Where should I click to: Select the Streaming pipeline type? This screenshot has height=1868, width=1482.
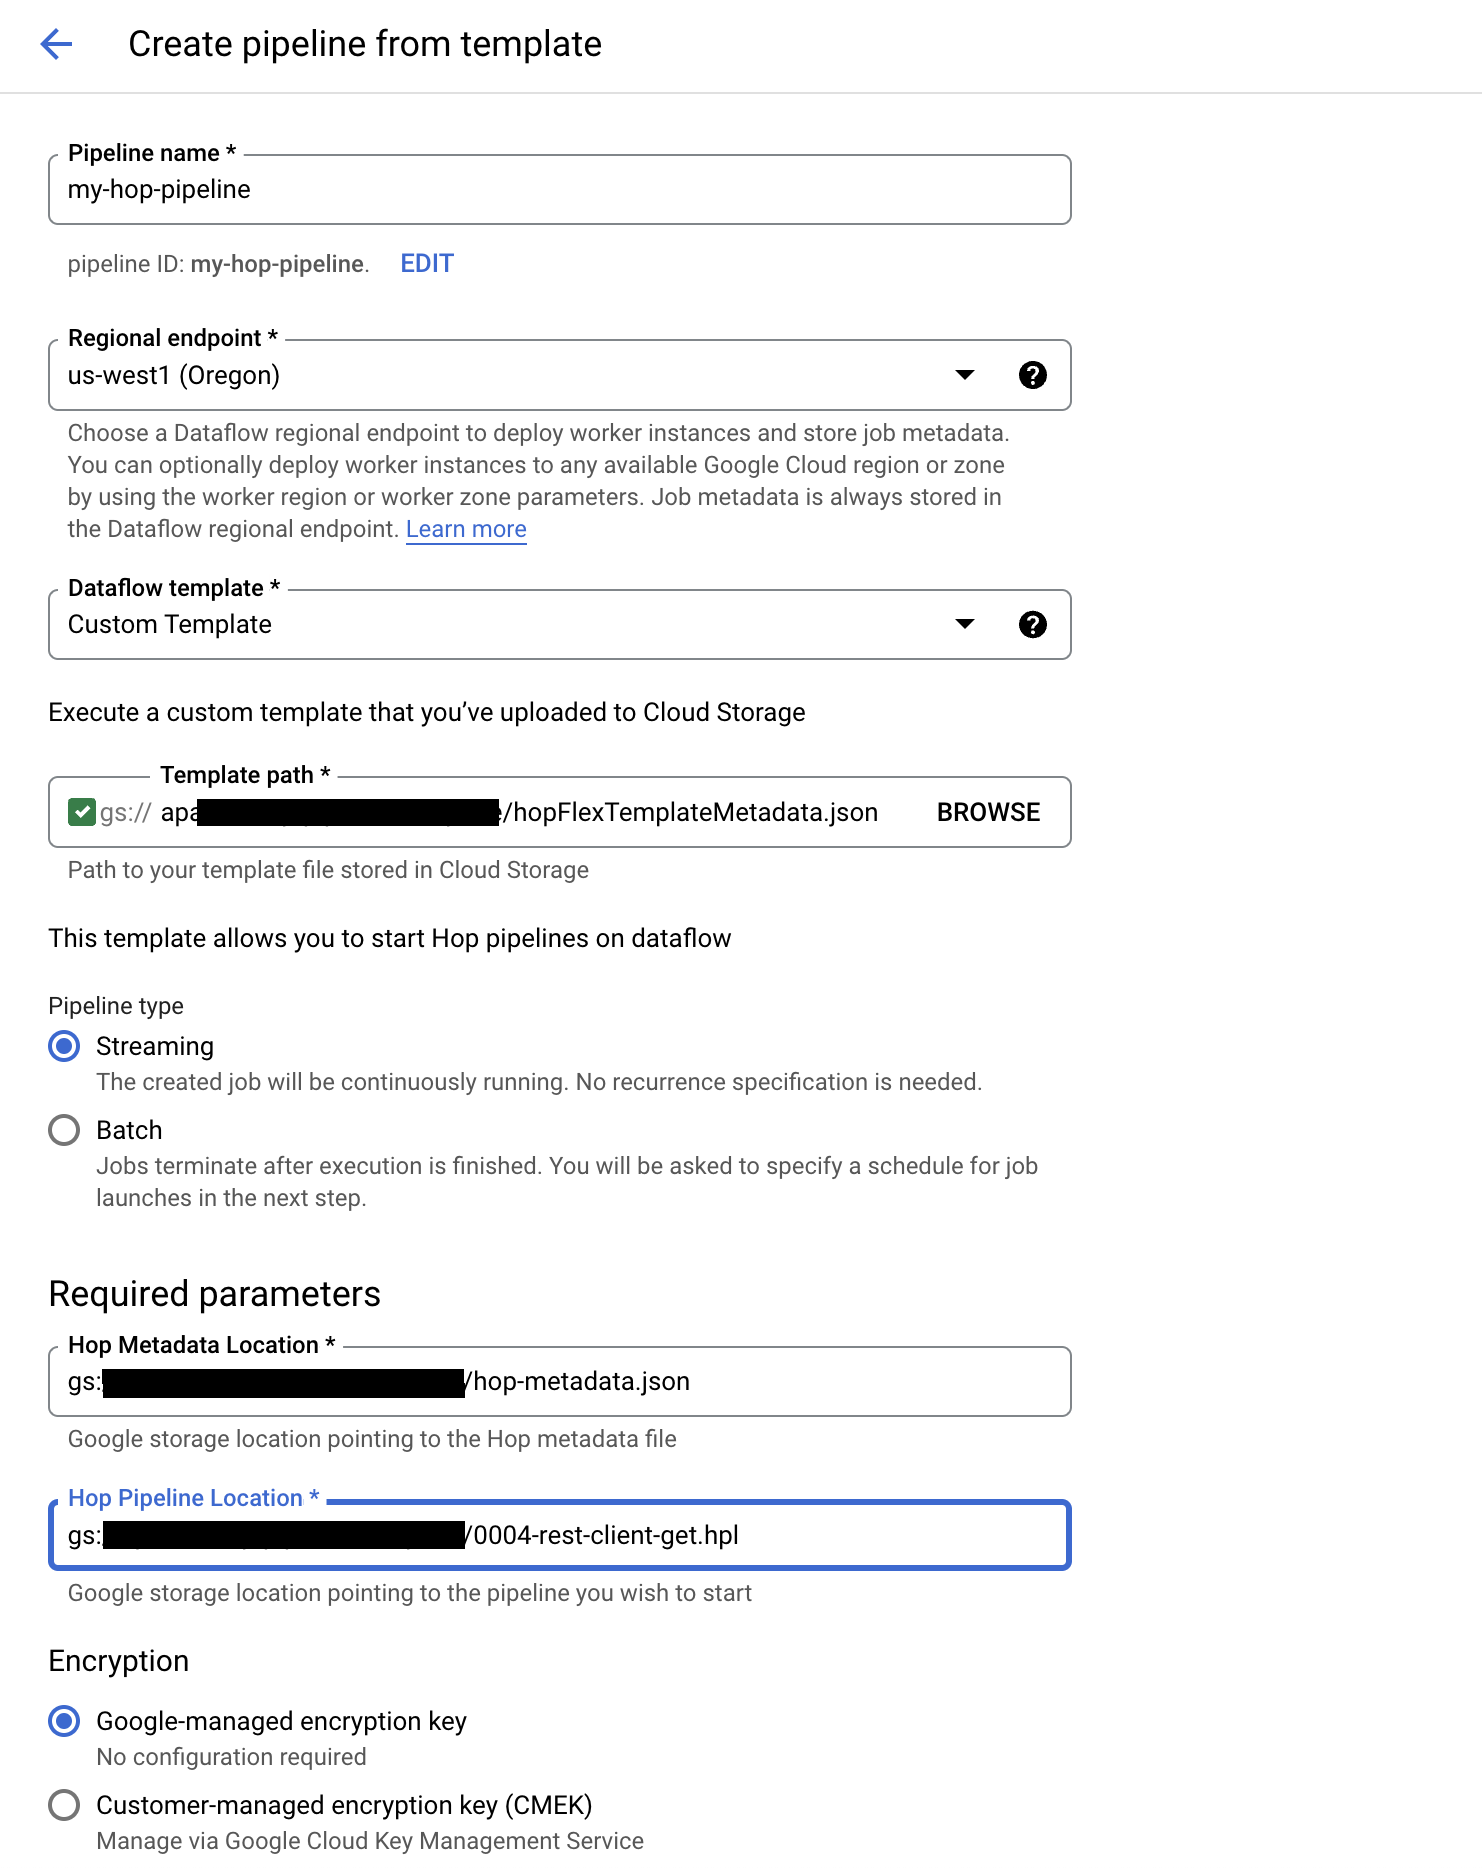65,1047
